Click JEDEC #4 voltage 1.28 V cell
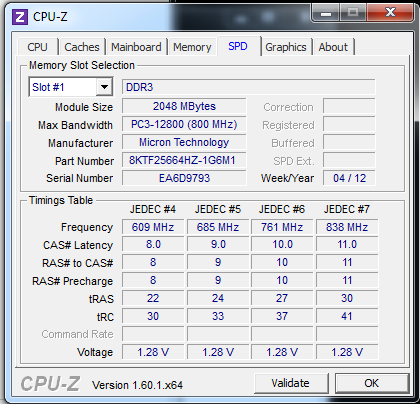Screen dimensions: 420x404 (x=153, y=352)
